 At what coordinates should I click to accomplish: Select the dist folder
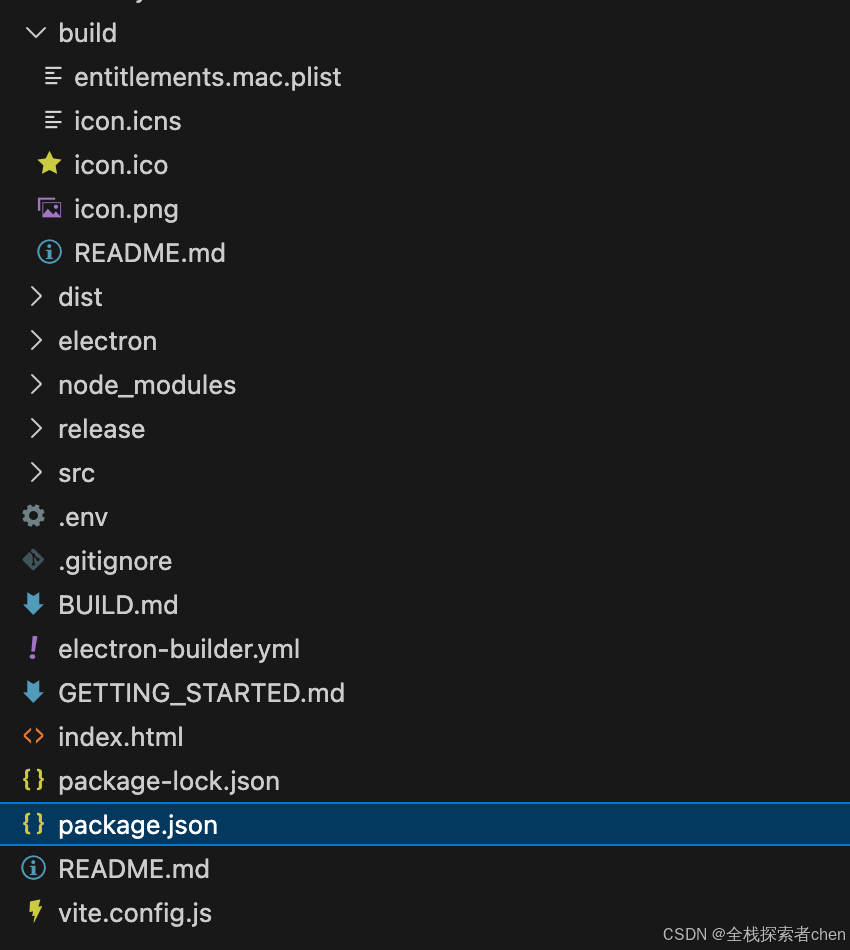(x=79, y=296)
